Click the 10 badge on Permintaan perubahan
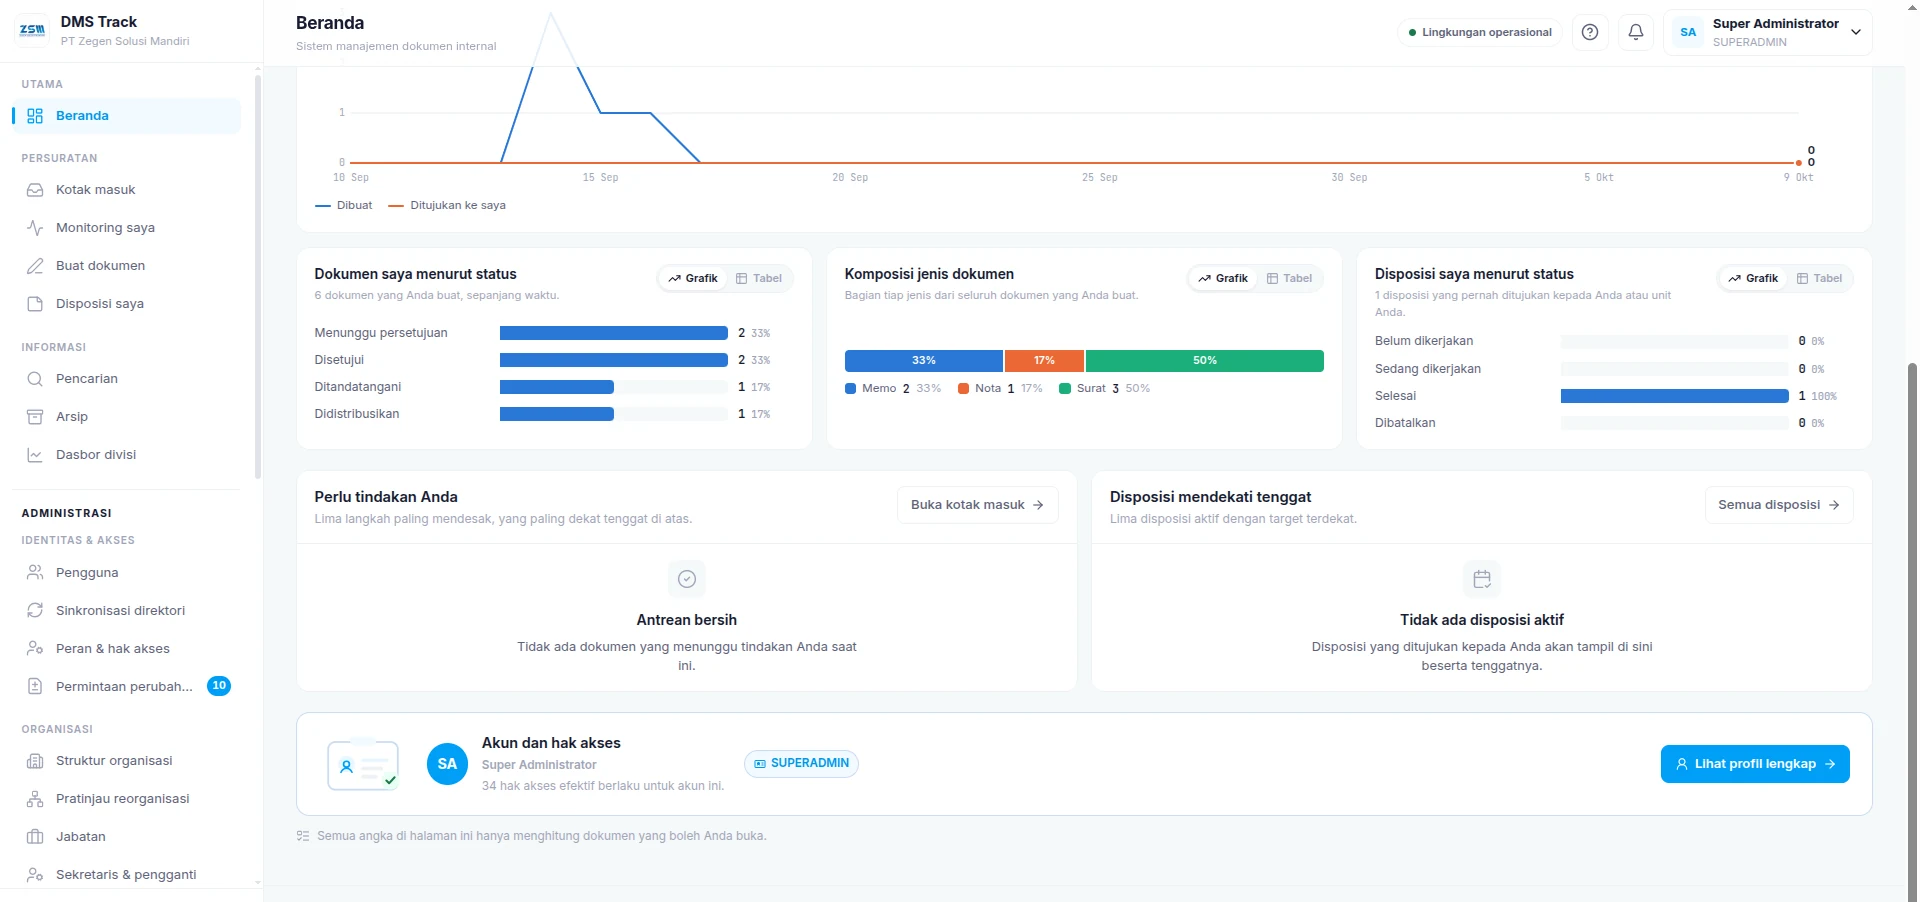The width and height of the screenshot is (1920, 902). [219, 686]
